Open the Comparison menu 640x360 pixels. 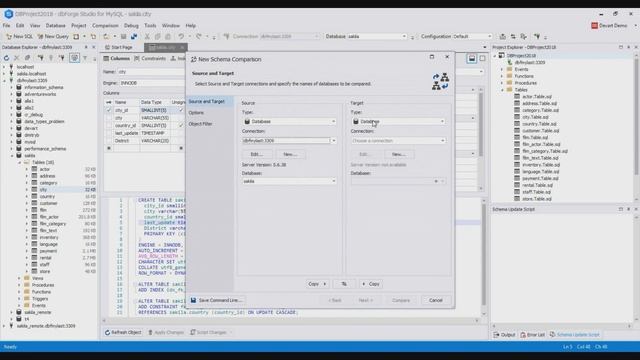point(105,25)
